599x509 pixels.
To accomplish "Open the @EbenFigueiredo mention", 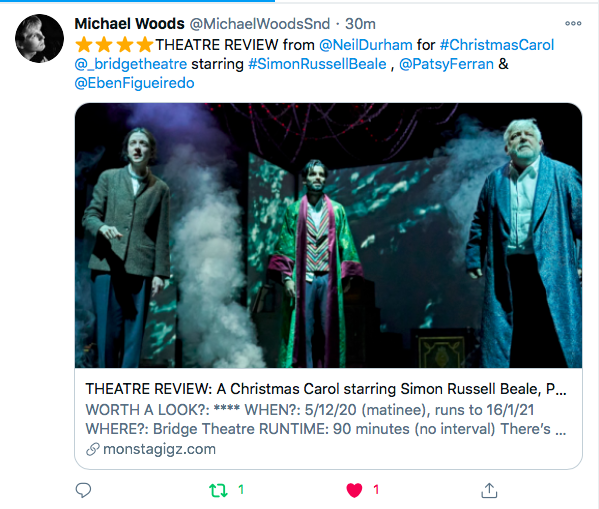I will (x=134, y=83).
